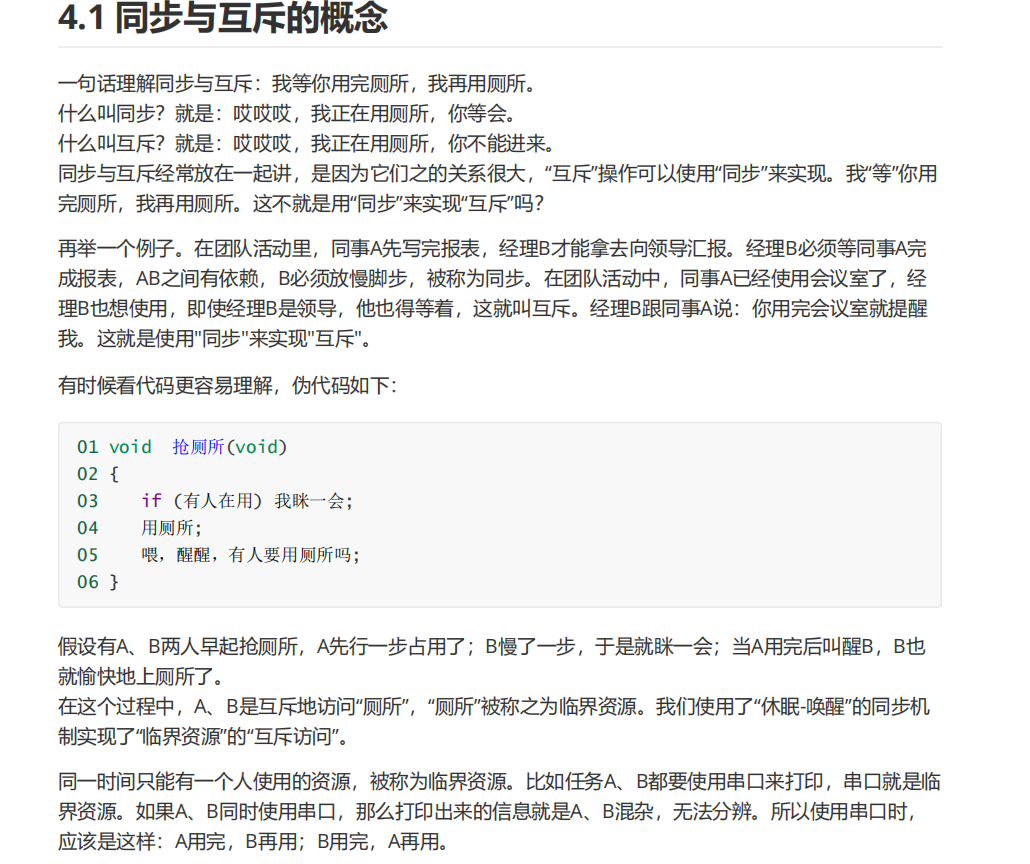Image resolution: width=1030 pixels, height=864 pixels.
Task: Click the closing brace on line 06
Action: tap(113, 581)
